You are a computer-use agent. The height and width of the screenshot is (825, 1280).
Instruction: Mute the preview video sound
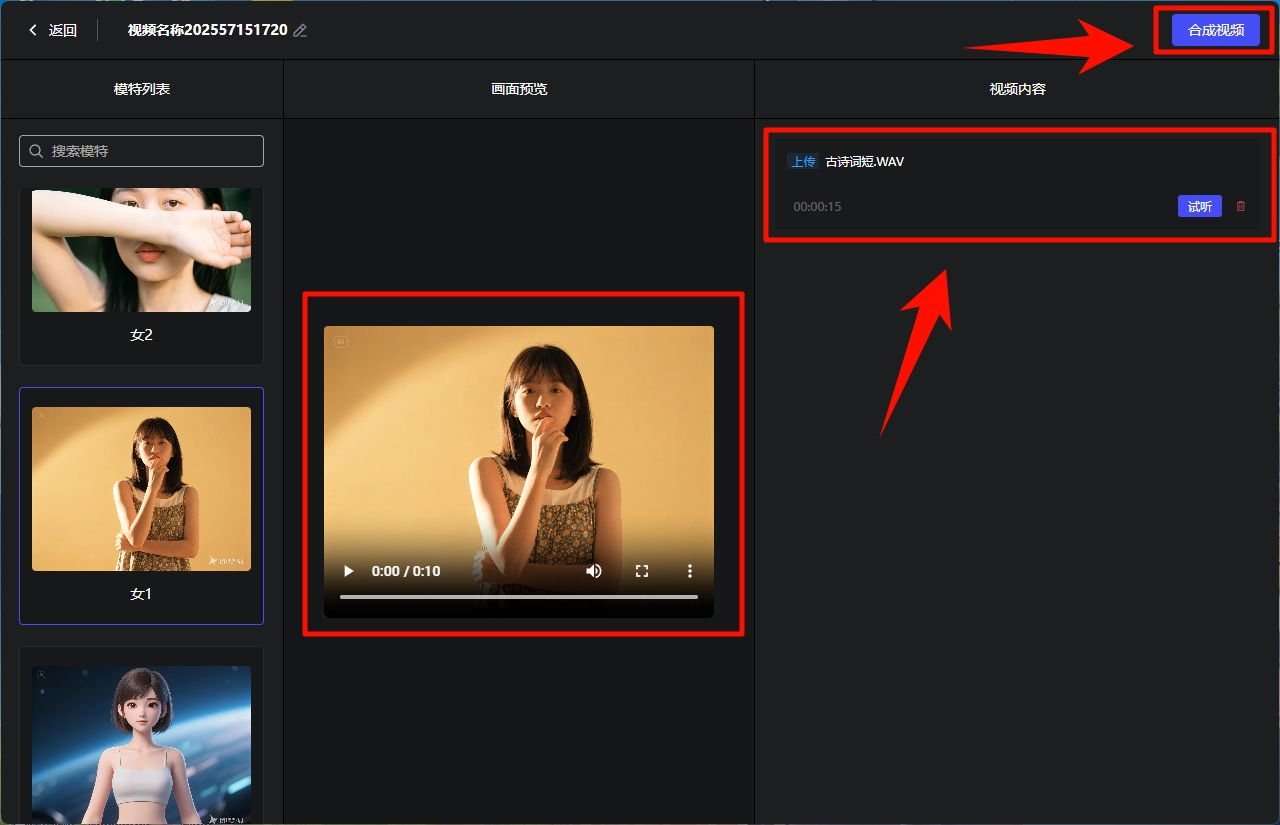[594, 571]
